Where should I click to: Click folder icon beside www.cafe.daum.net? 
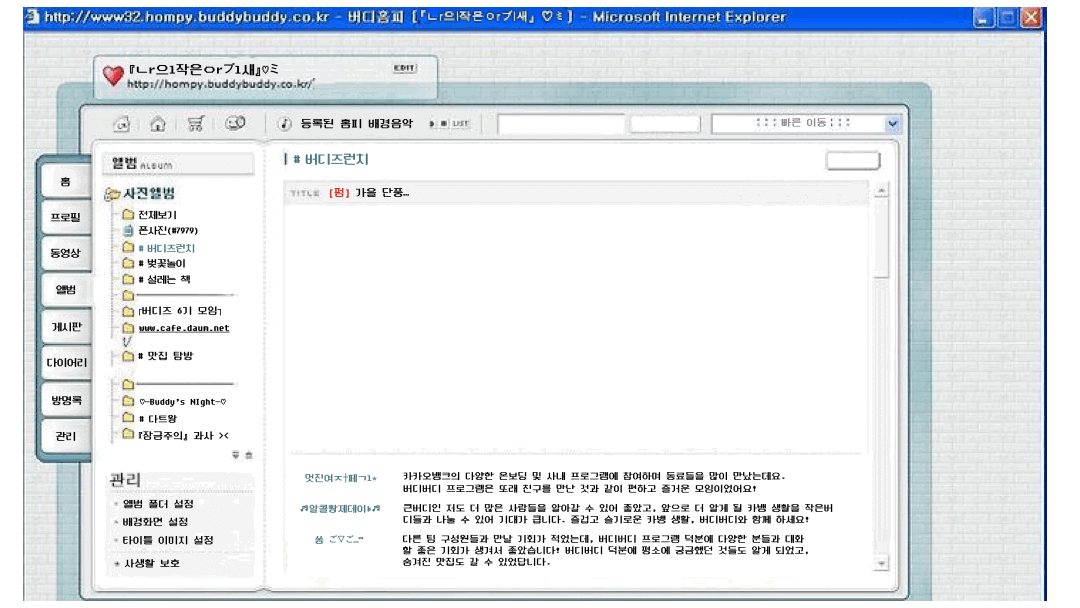(128, 328)
